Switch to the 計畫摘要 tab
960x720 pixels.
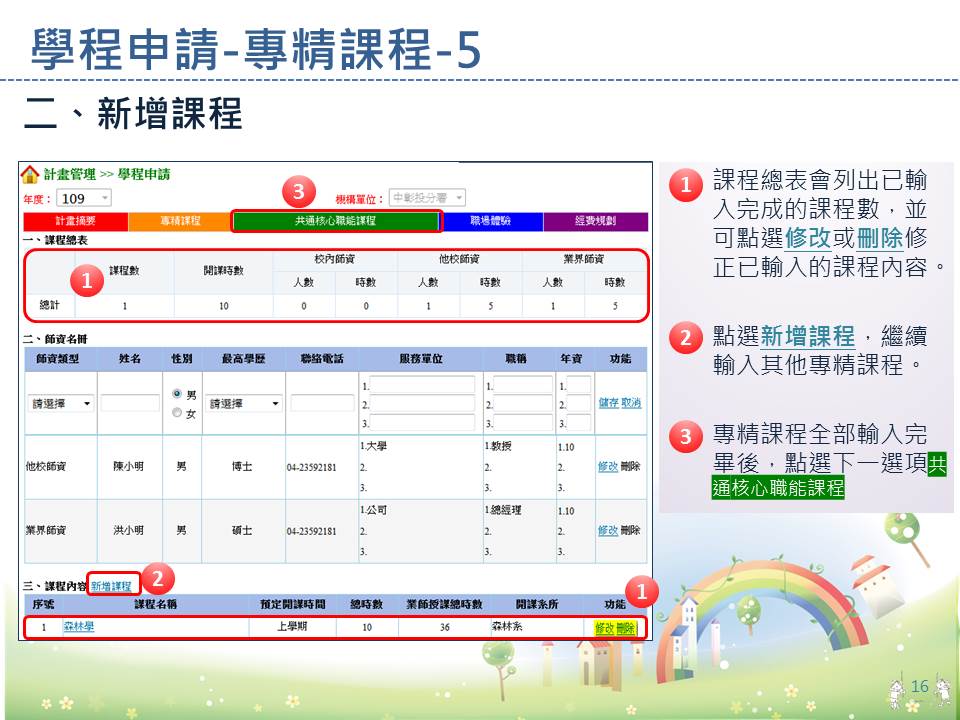(75, 221)
